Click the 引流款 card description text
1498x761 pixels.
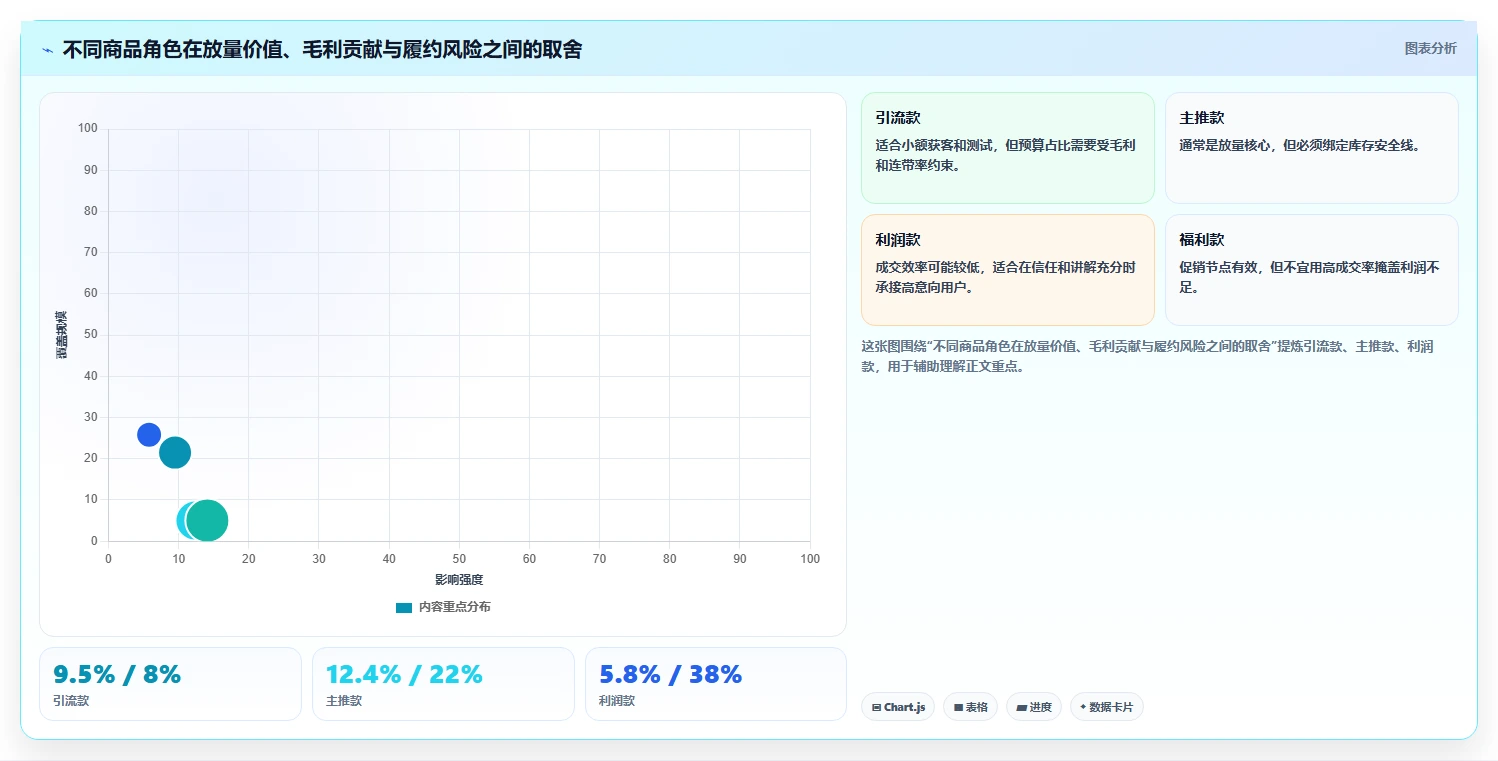1005,156
